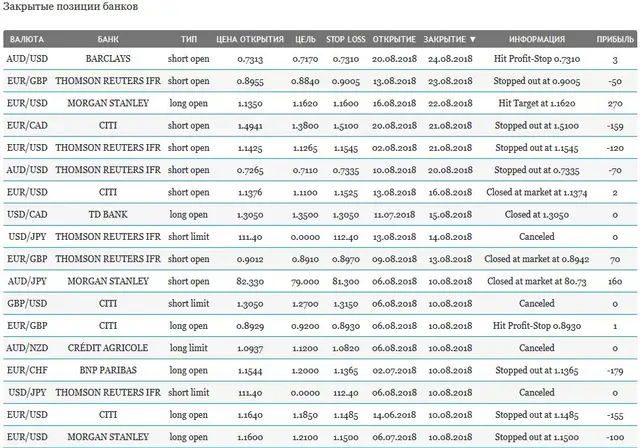Select the AUD/JPY currency cell
640x448 pixels.
27,282
